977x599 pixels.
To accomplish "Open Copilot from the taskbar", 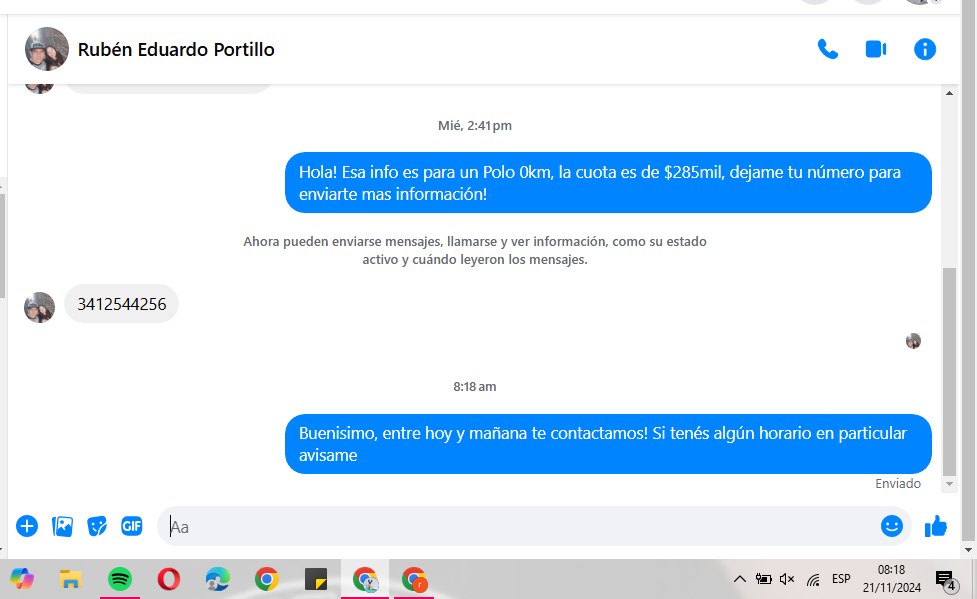I will point(22,579).
